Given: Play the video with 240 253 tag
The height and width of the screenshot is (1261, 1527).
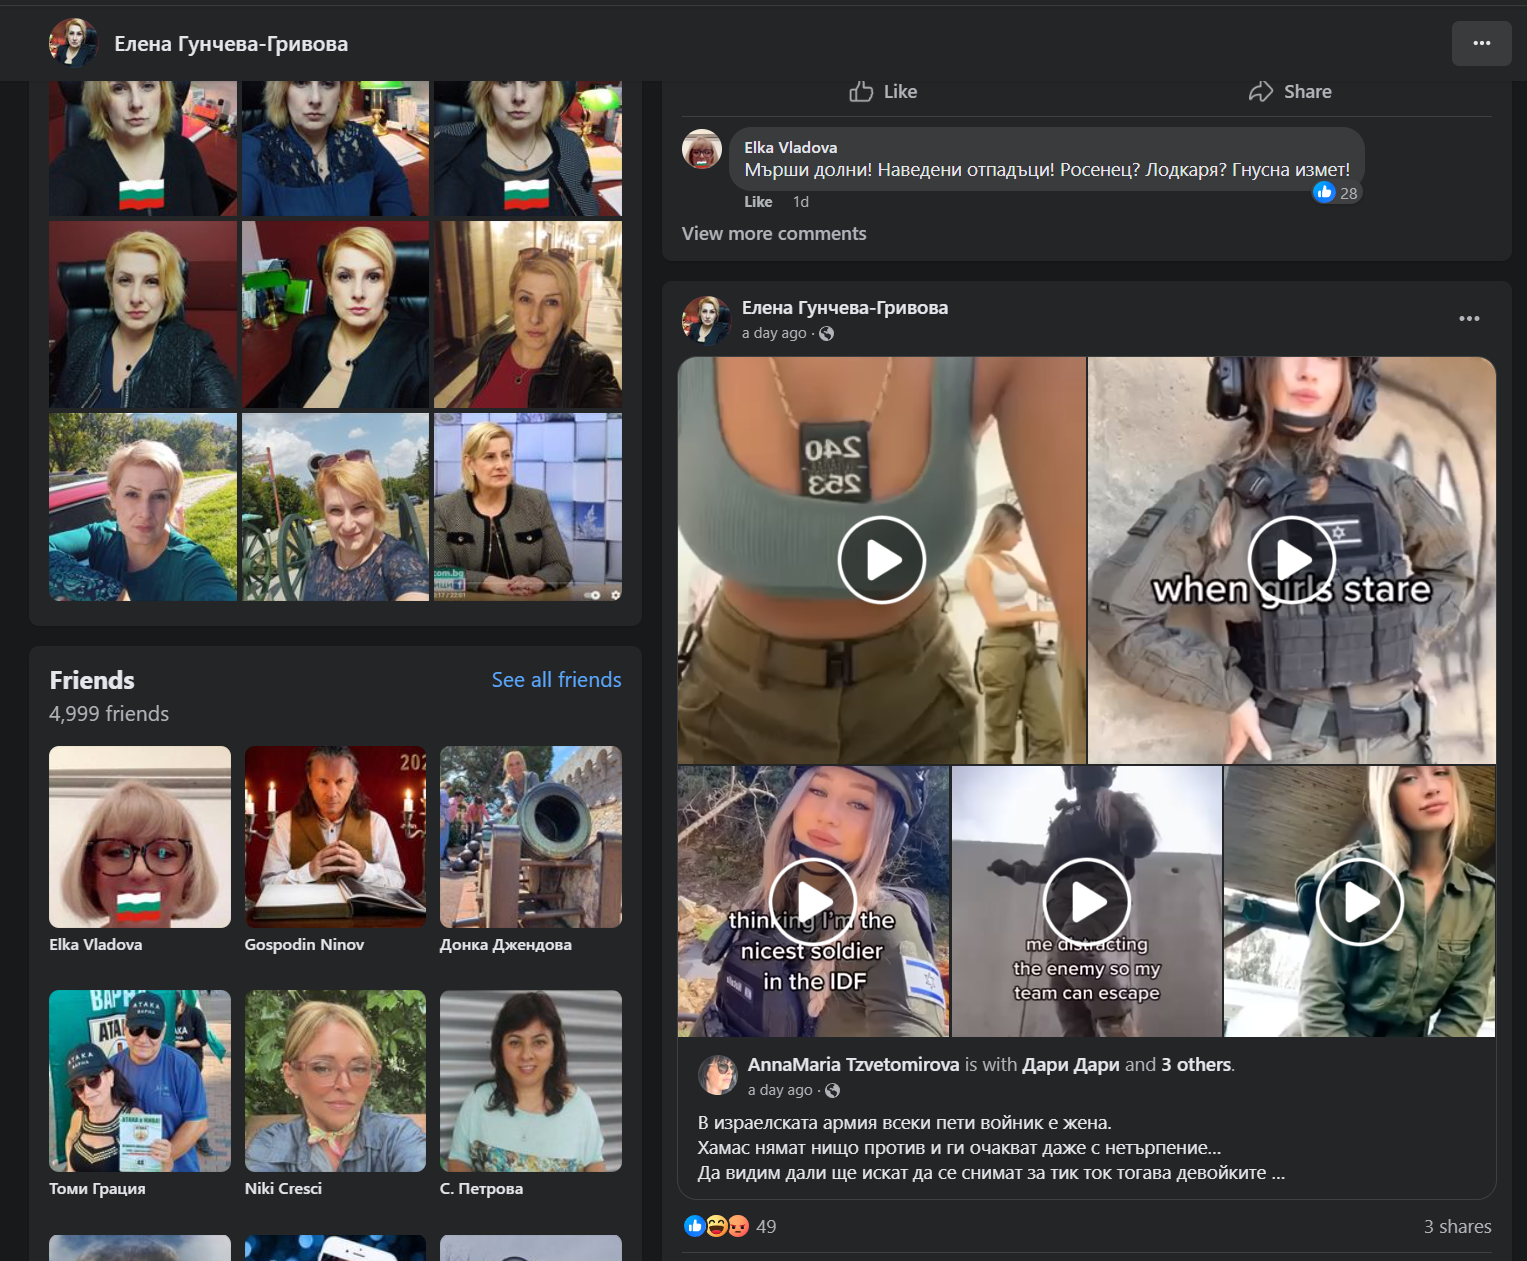Looking at the screenshot, I should 881,560.
